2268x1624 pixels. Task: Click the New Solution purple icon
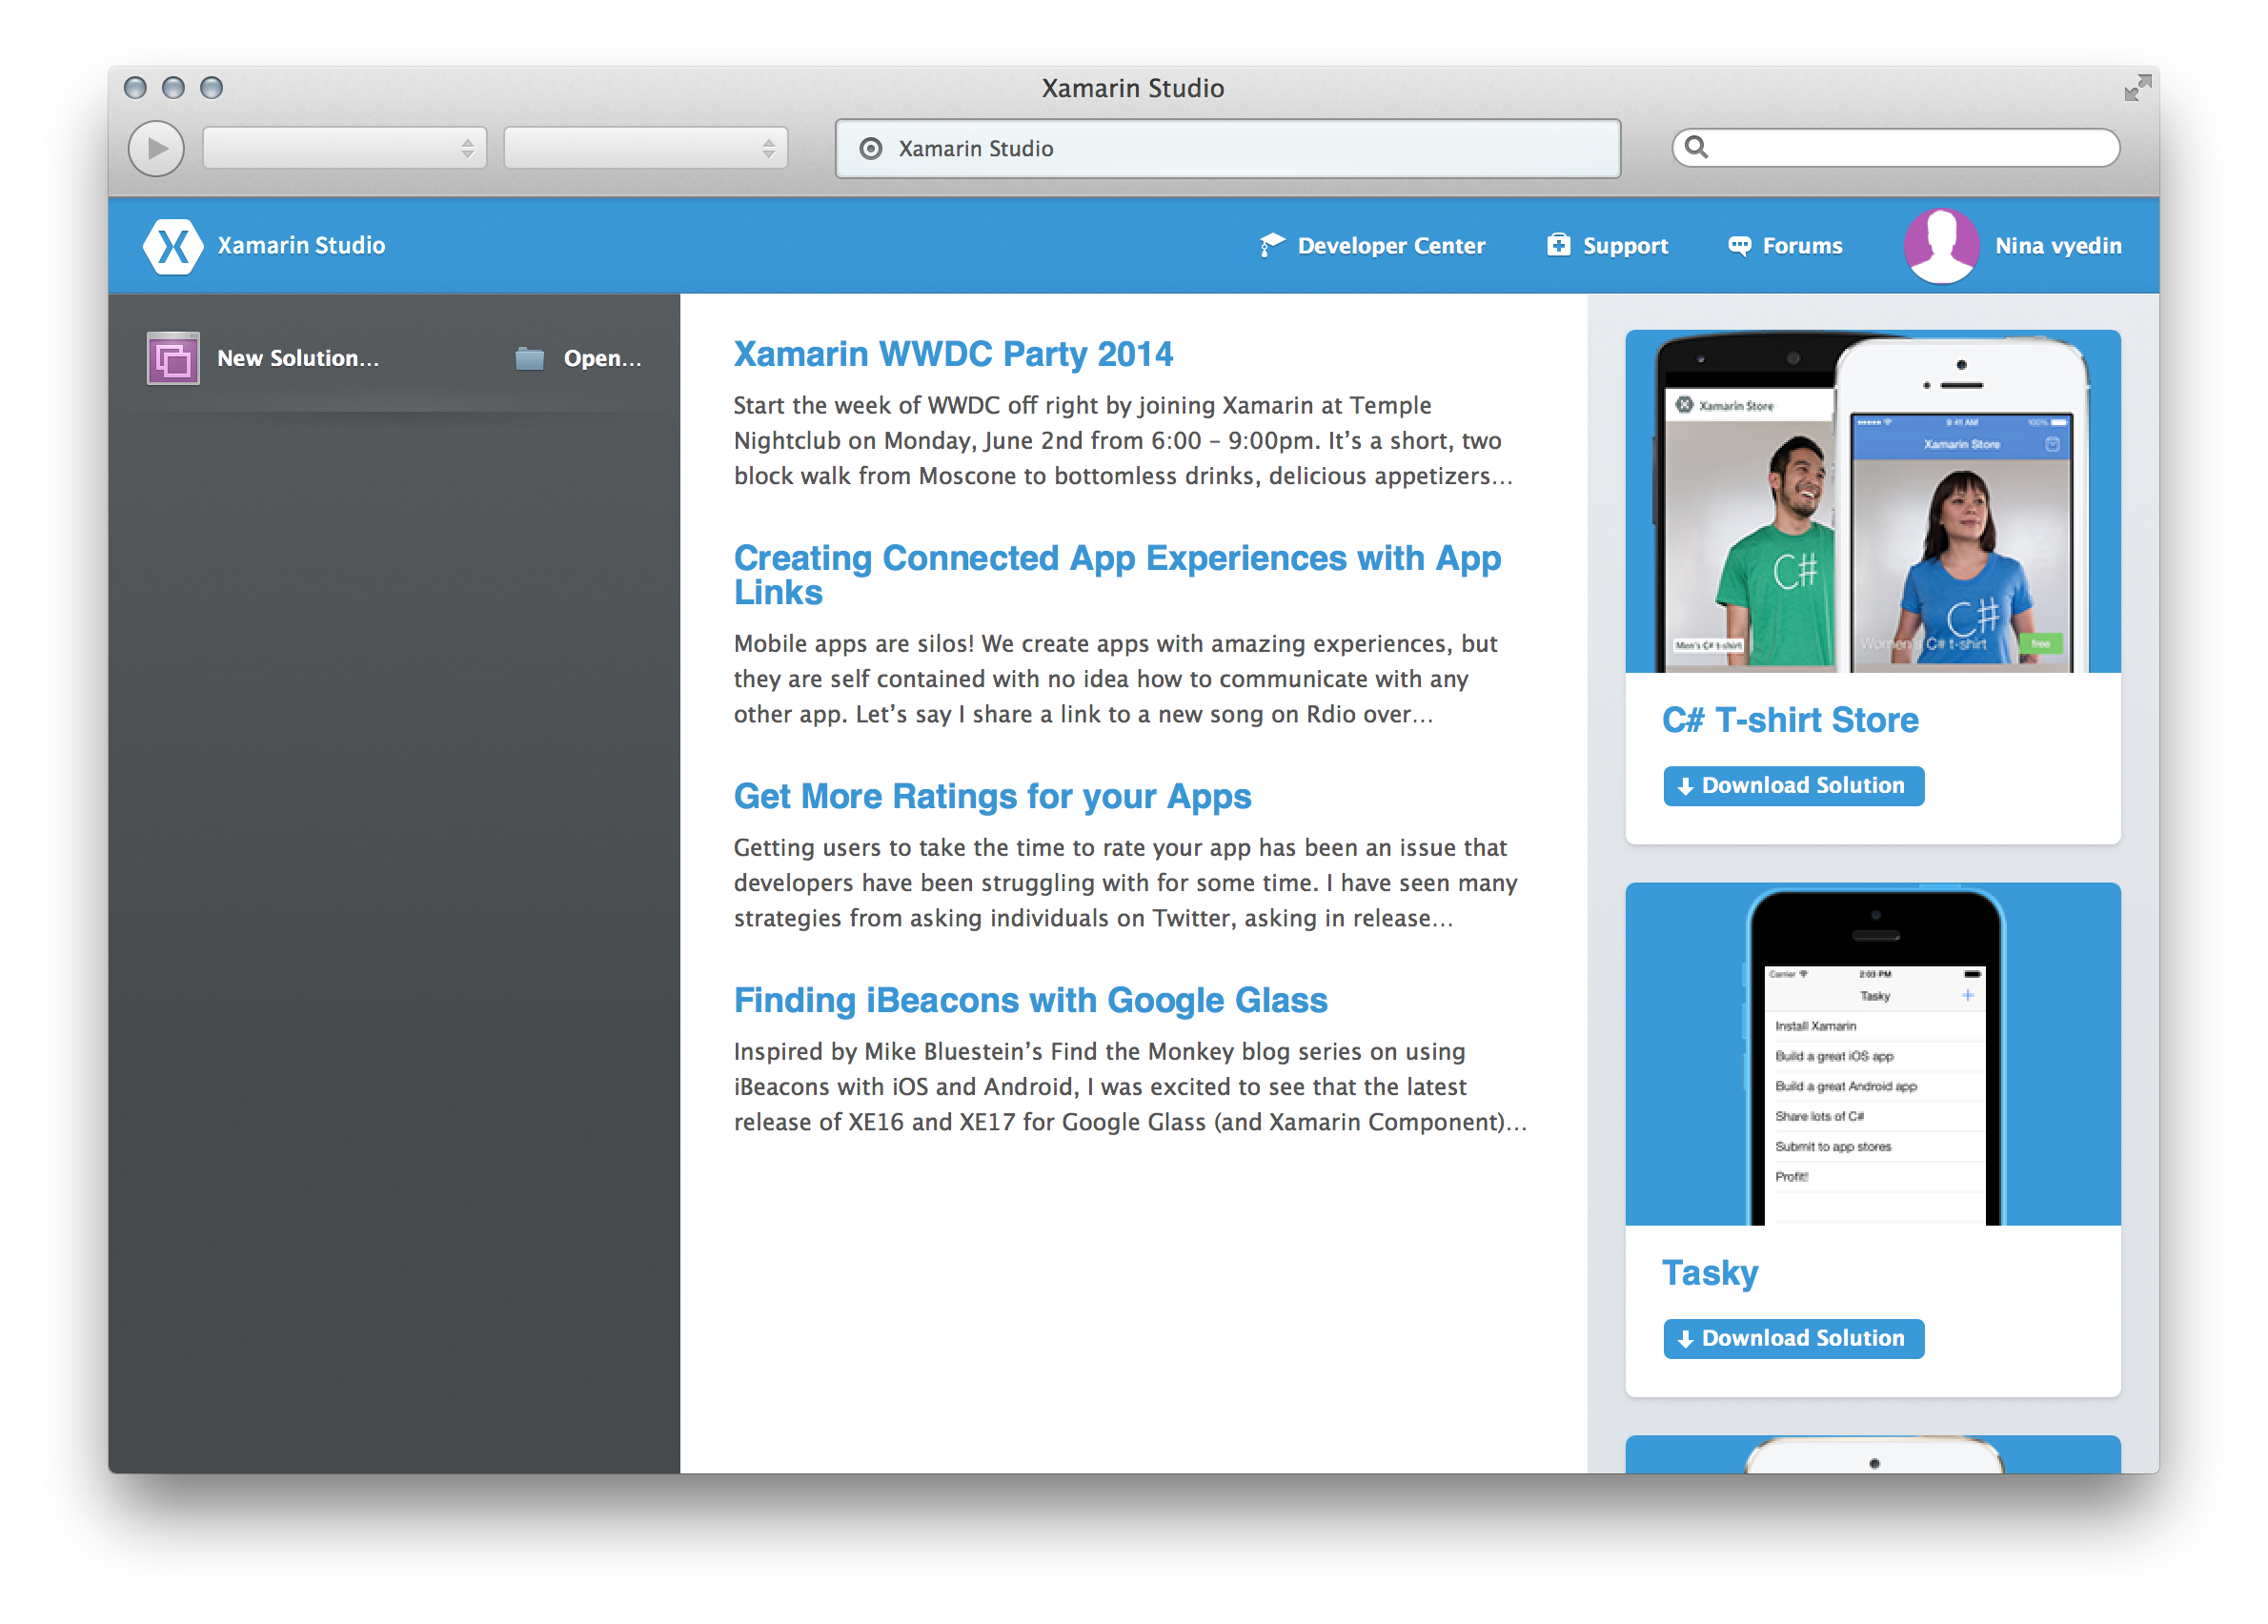(x=173, y=358)
